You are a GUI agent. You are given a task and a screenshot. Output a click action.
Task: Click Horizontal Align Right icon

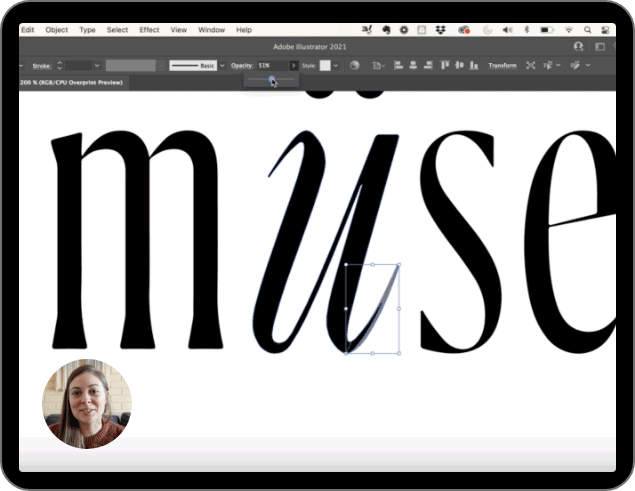[428, 65]
